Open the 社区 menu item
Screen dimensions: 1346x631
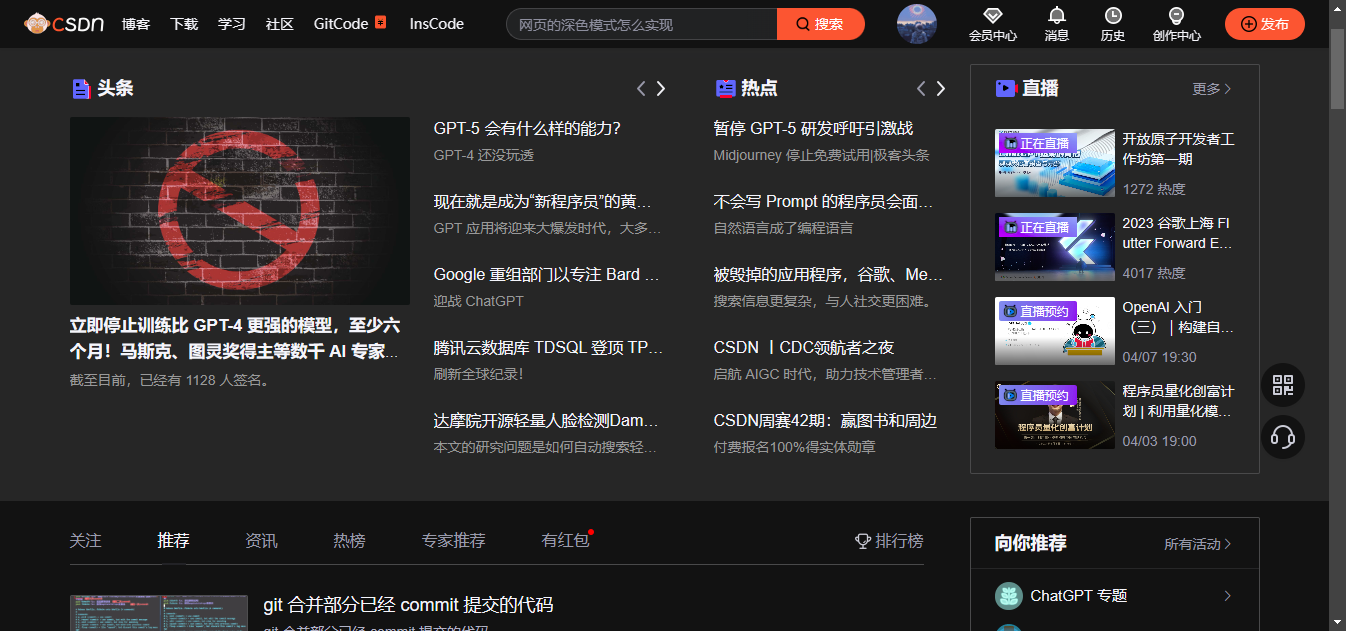click(x=280, y=24)
